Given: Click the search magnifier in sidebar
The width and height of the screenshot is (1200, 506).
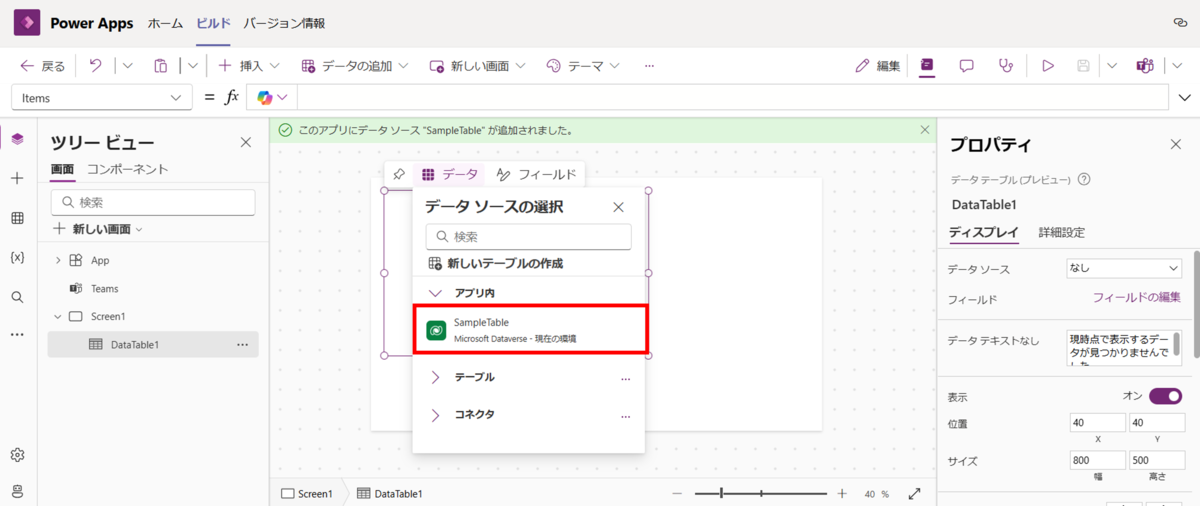Looking at the screenshot, I should point(17,297).
